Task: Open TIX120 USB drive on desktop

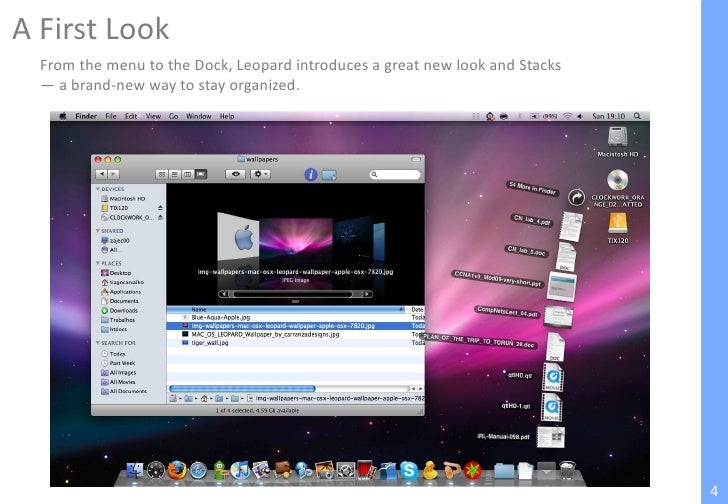Action: pyautogui.click(x=618, y=223)
